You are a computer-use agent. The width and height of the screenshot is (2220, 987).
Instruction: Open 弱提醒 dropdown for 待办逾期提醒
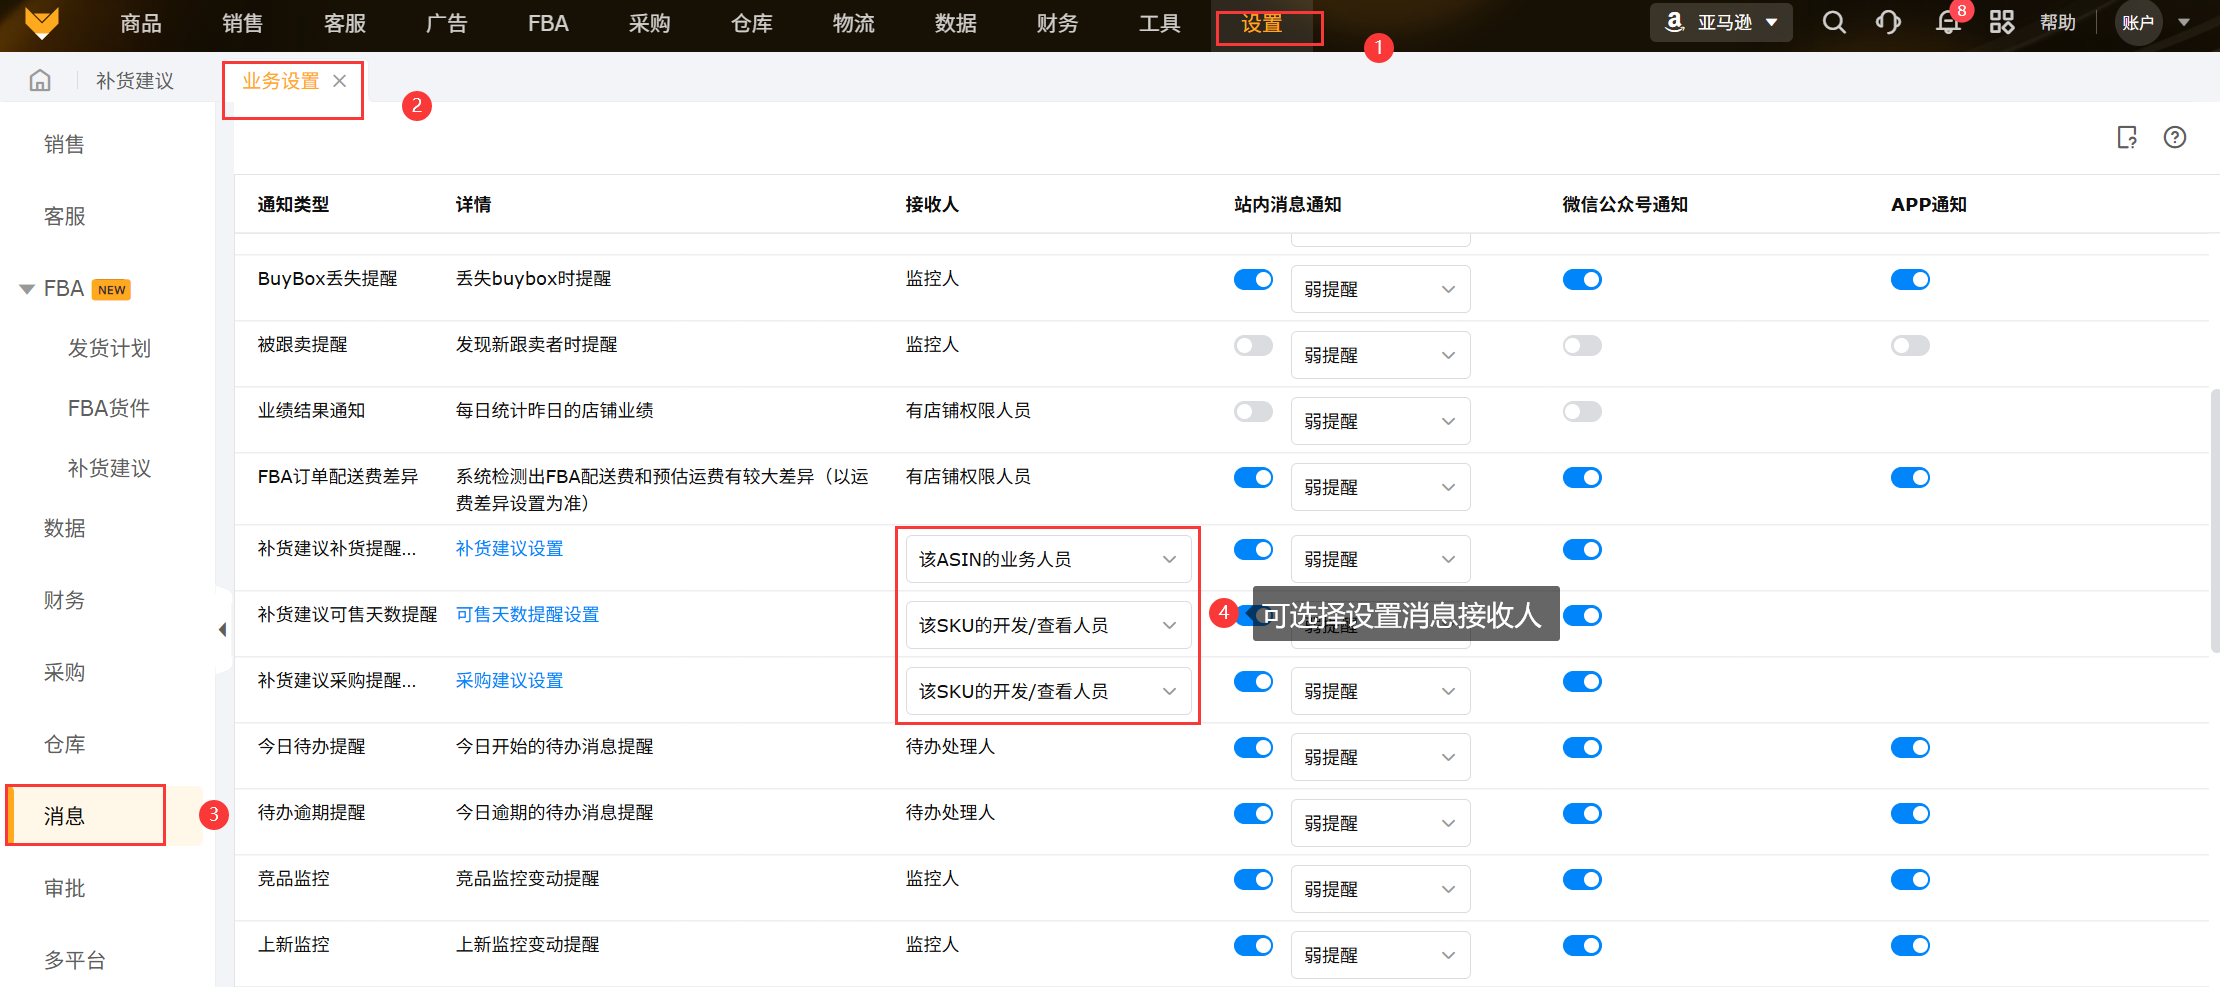[x=1380, y=823]
